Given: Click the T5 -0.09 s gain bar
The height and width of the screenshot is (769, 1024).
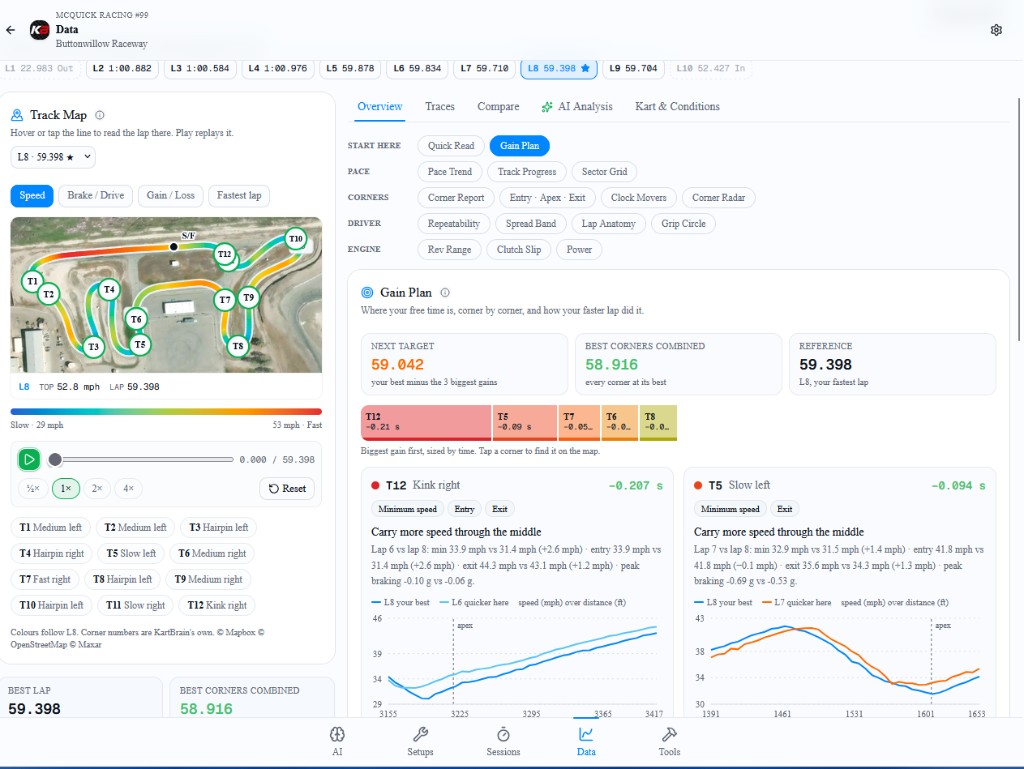Looking at the screenshot, I should coord(525,422).
